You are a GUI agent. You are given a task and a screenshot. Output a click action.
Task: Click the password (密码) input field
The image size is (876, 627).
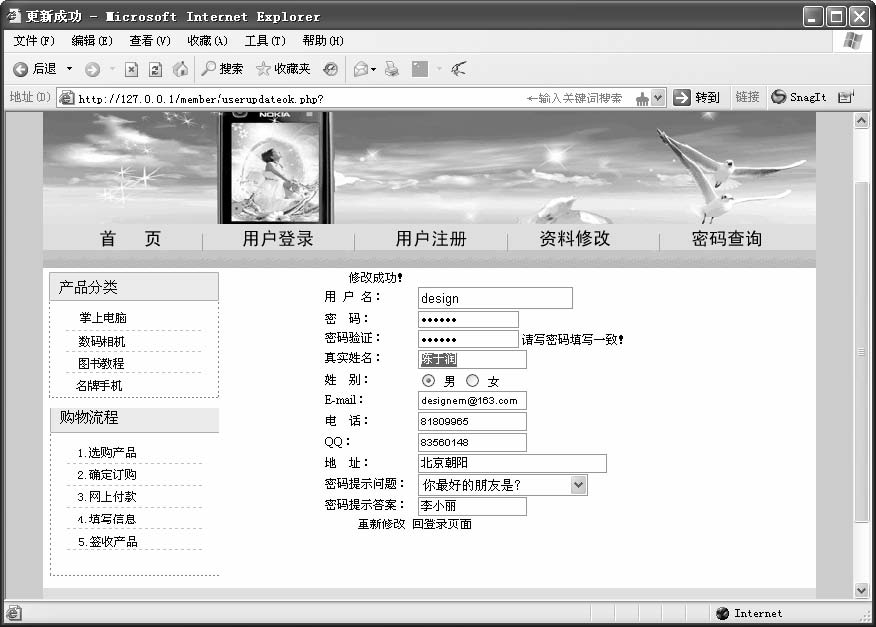tap(468, 319)
